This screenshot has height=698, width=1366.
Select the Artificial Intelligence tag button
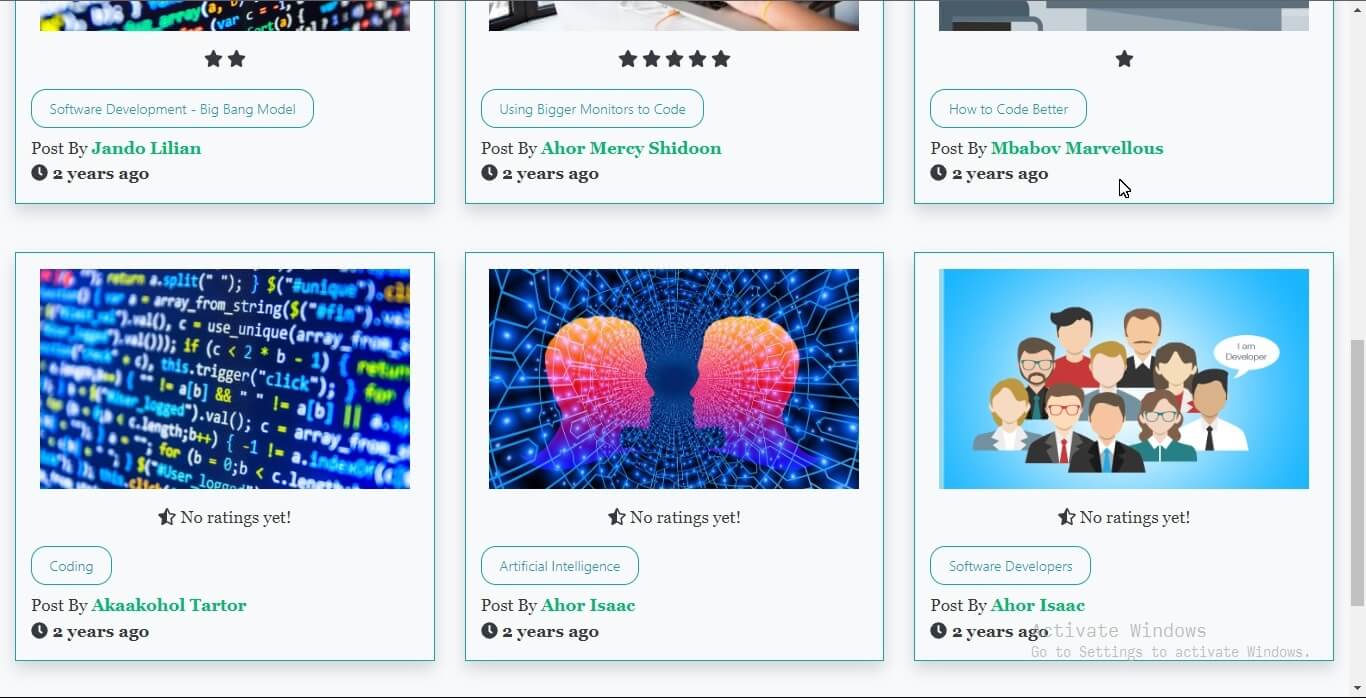click(x=560, y=566)
